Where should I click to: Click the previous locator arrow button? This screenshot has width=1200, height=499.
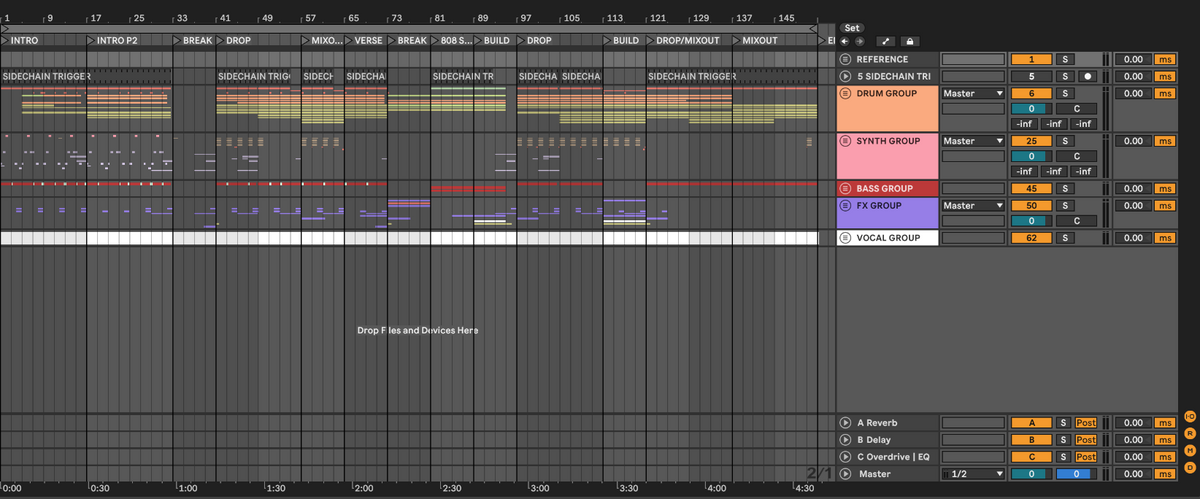coord(846,41)
